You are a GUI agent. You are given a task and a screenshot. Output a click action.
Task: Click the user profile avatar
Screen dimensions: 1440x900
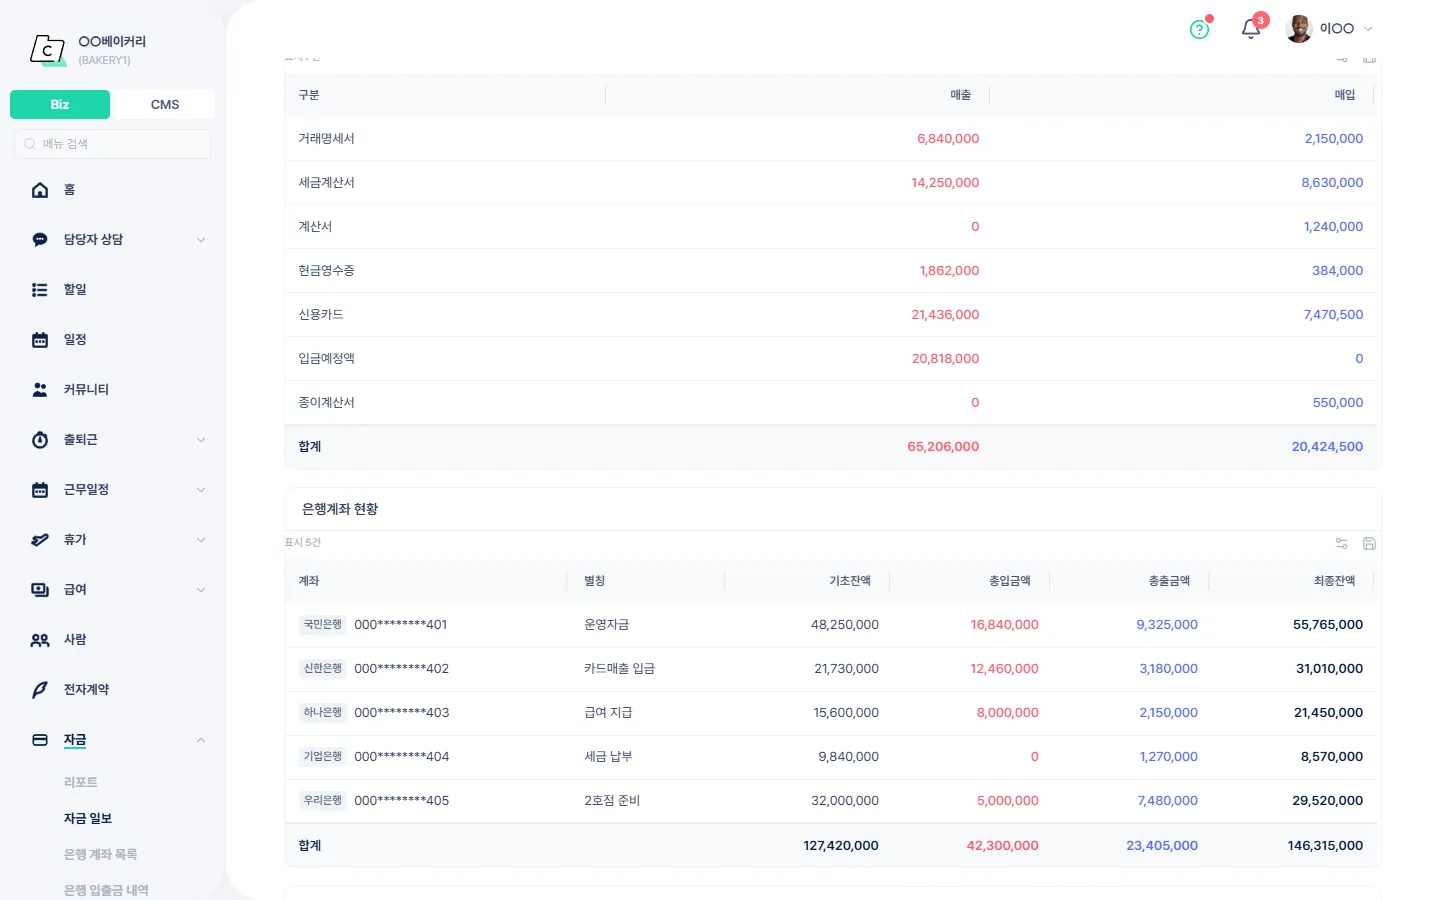point(1299,29)
